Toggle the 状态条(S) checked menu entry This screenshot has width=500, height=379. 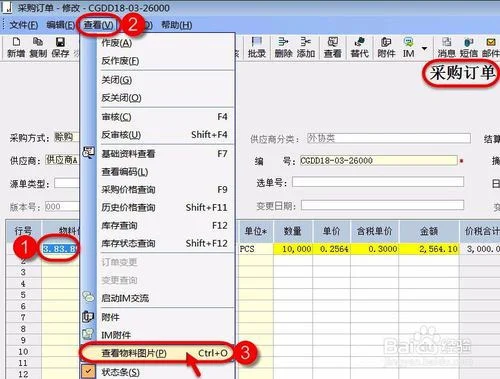pos(157,372)
